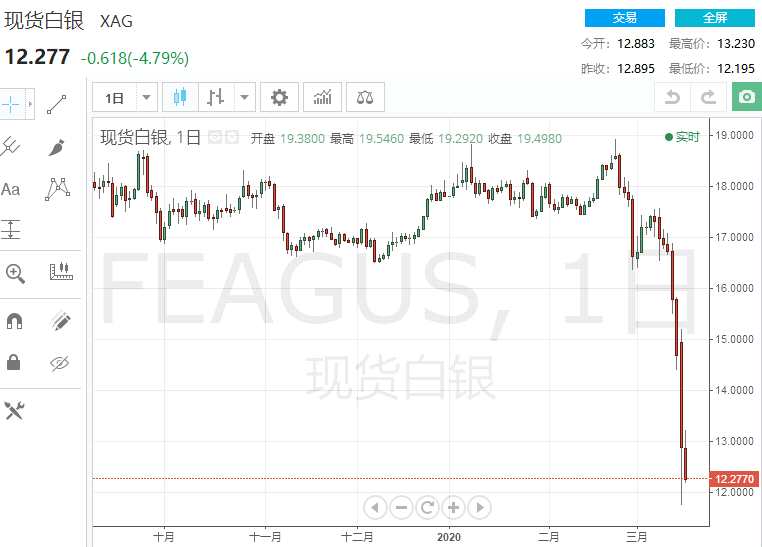Select the trend line drawing tool

point(57,104)
